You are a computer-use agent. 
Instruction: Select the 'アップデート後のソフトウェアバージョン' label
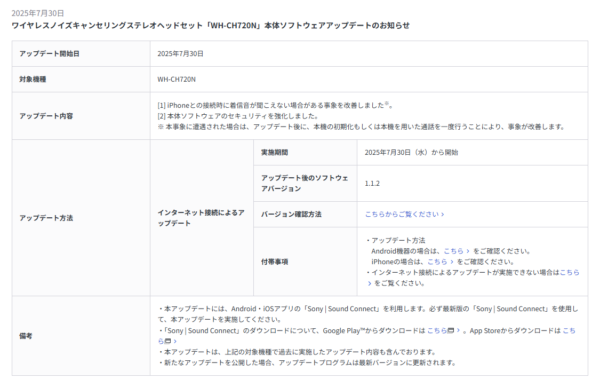point(305,183)
